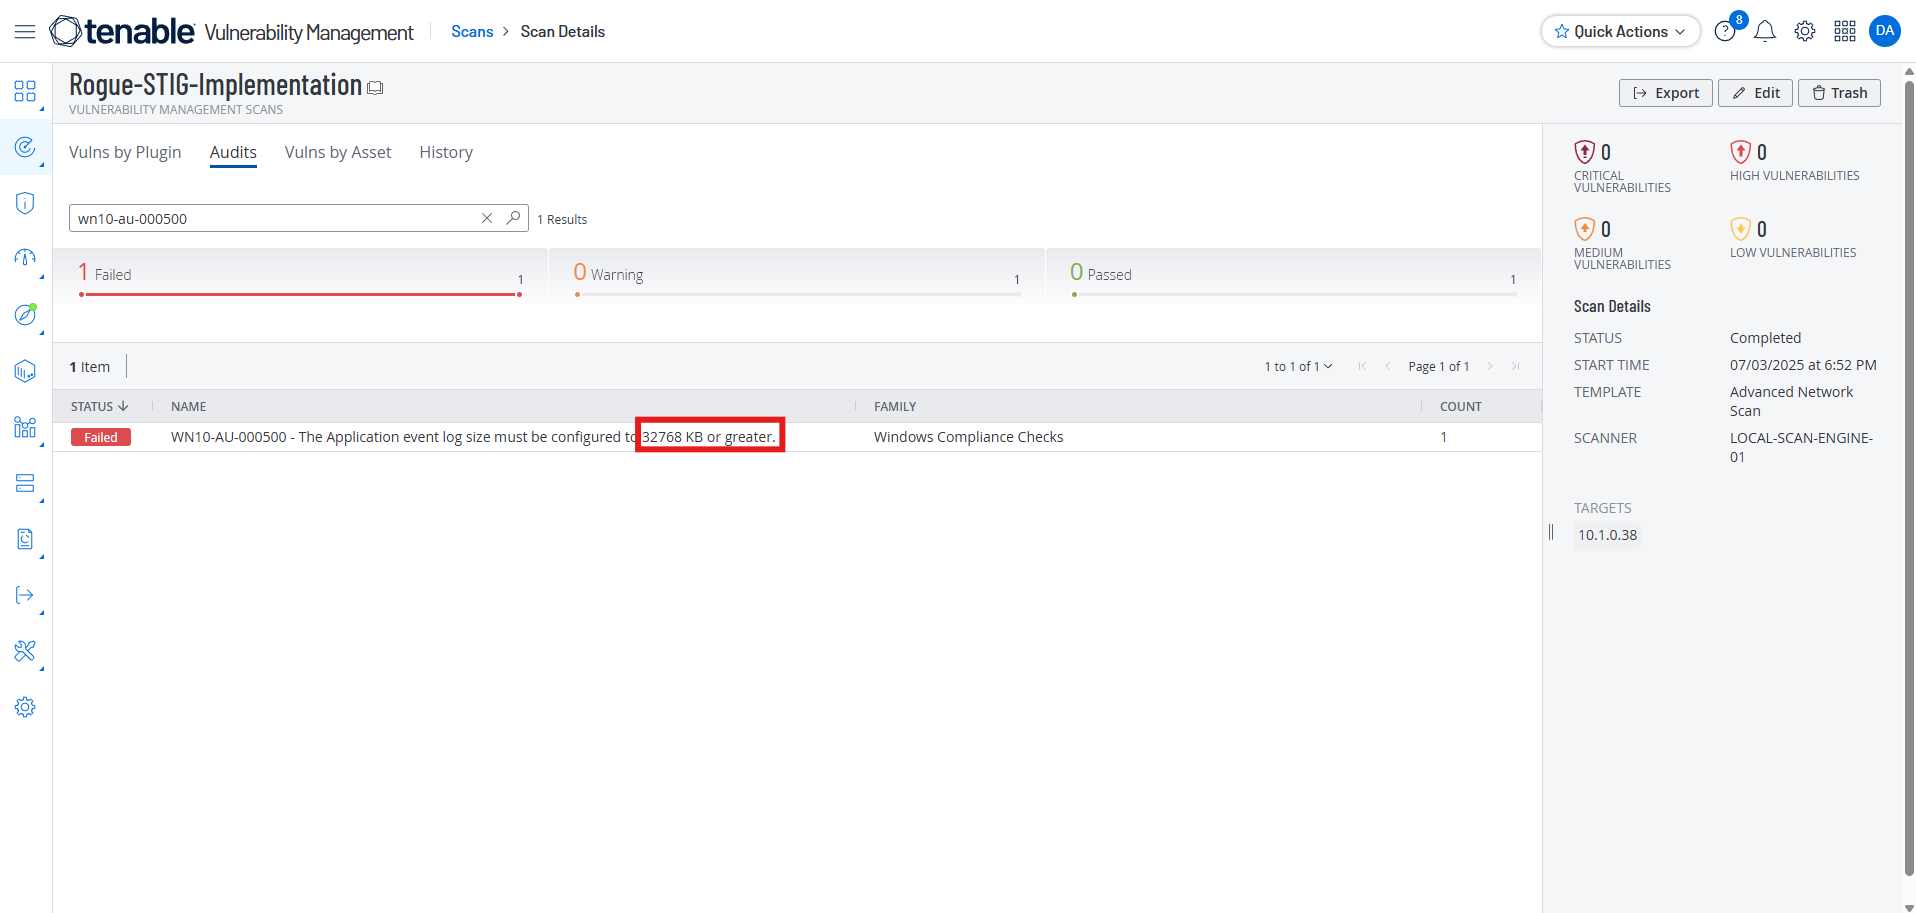Click the settings gear in left sidebar
The height and width of the screenshot is (913, 1916).
(x=25, y=708)
